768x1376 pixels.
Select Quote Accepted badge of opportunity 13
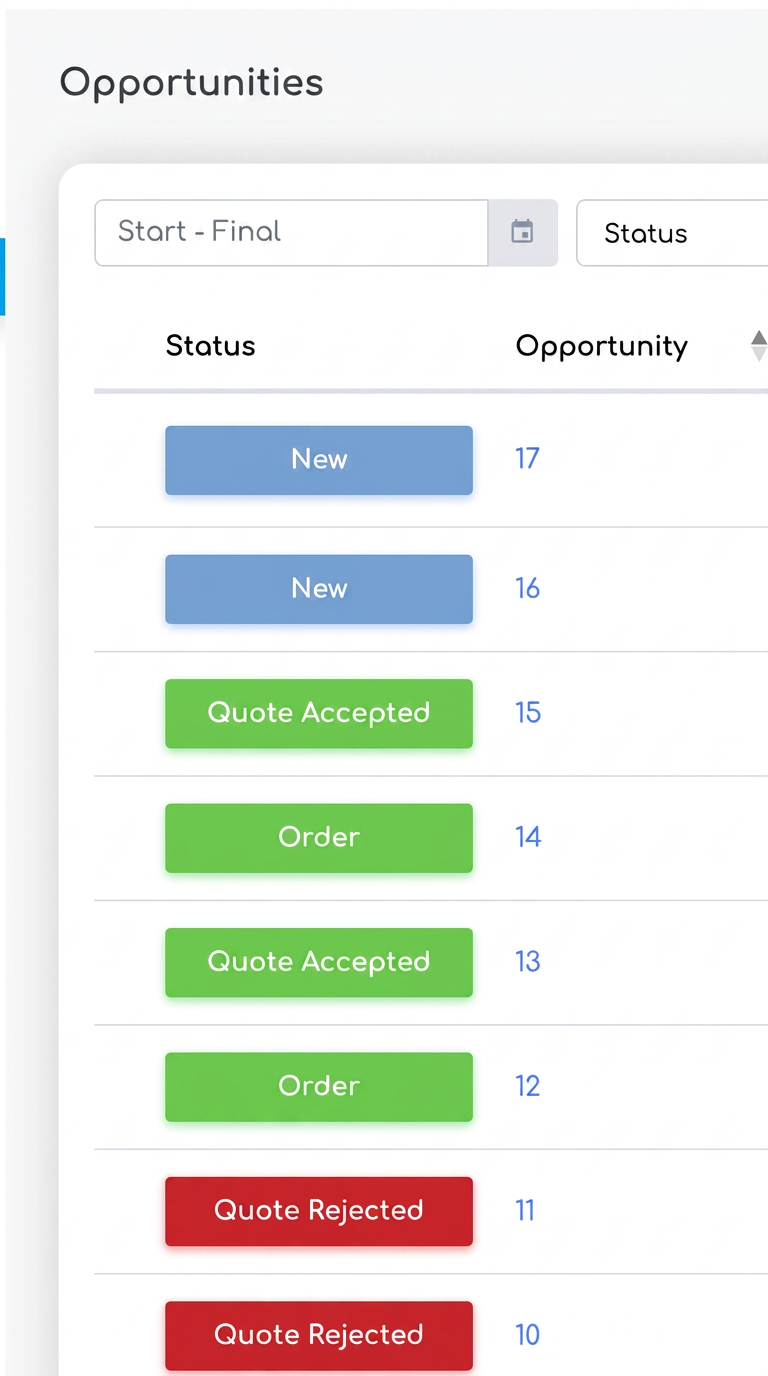click(319, 963)
